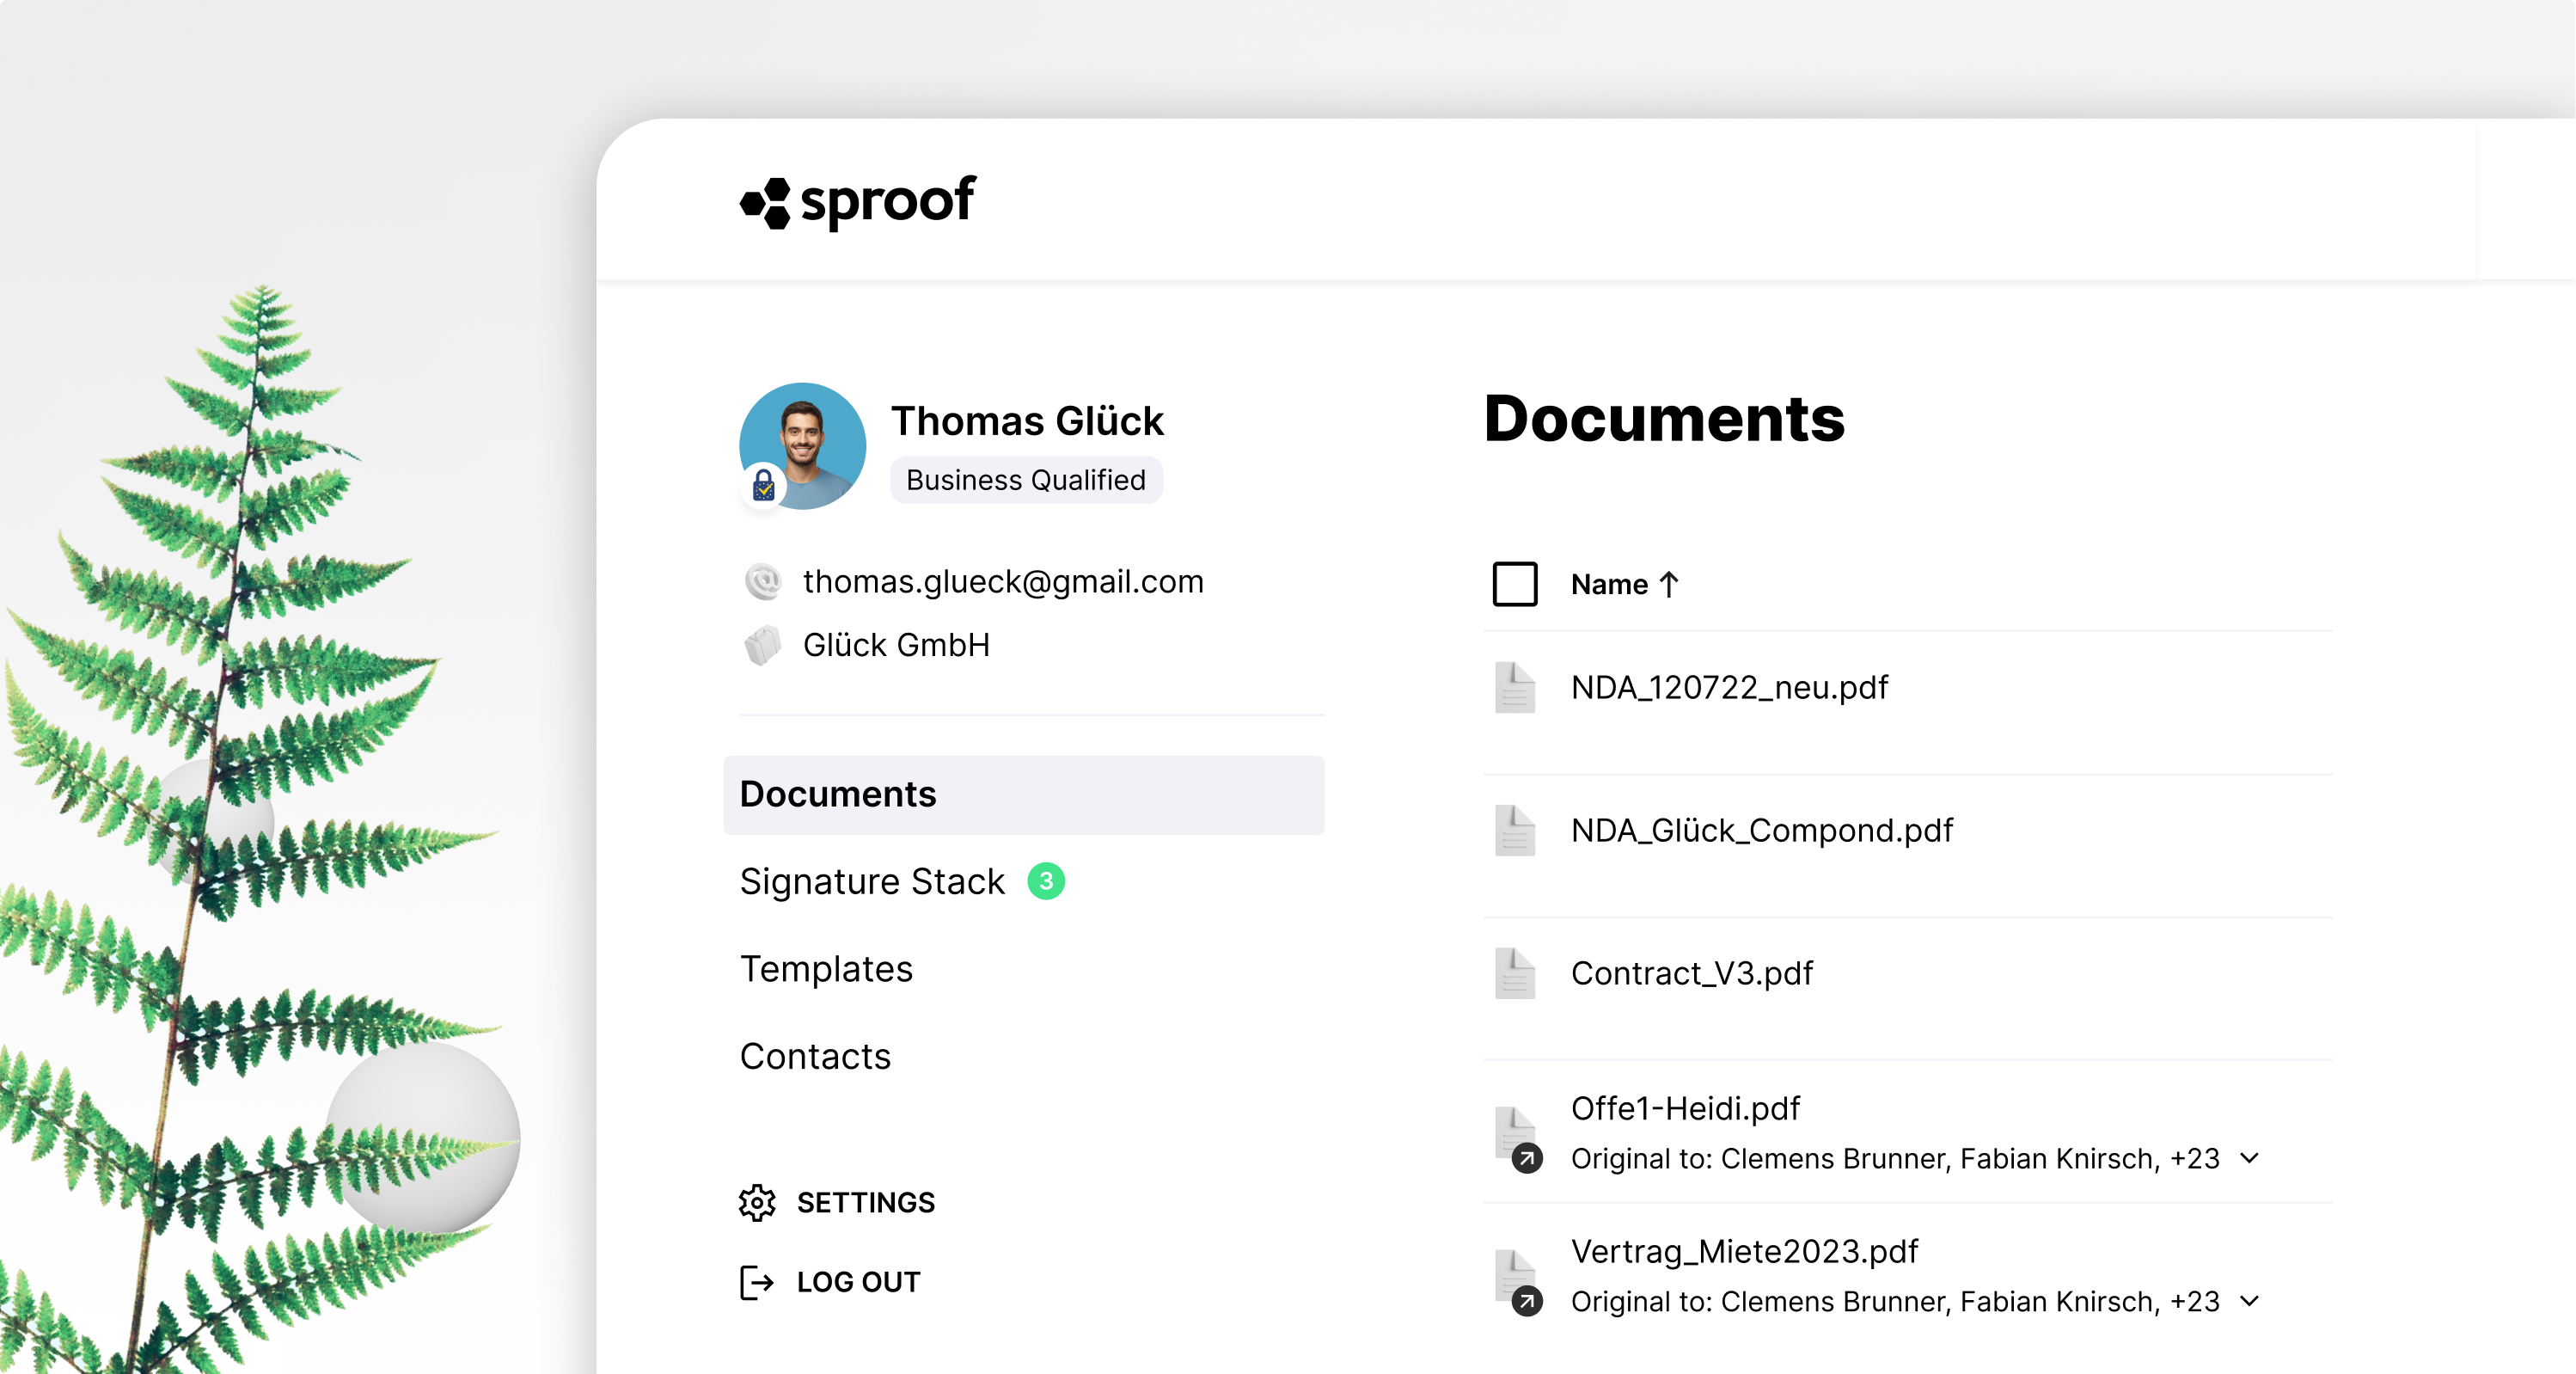2576x1374 pixels.
Task: Open Settings via the gear icon
Action: 758,1203
